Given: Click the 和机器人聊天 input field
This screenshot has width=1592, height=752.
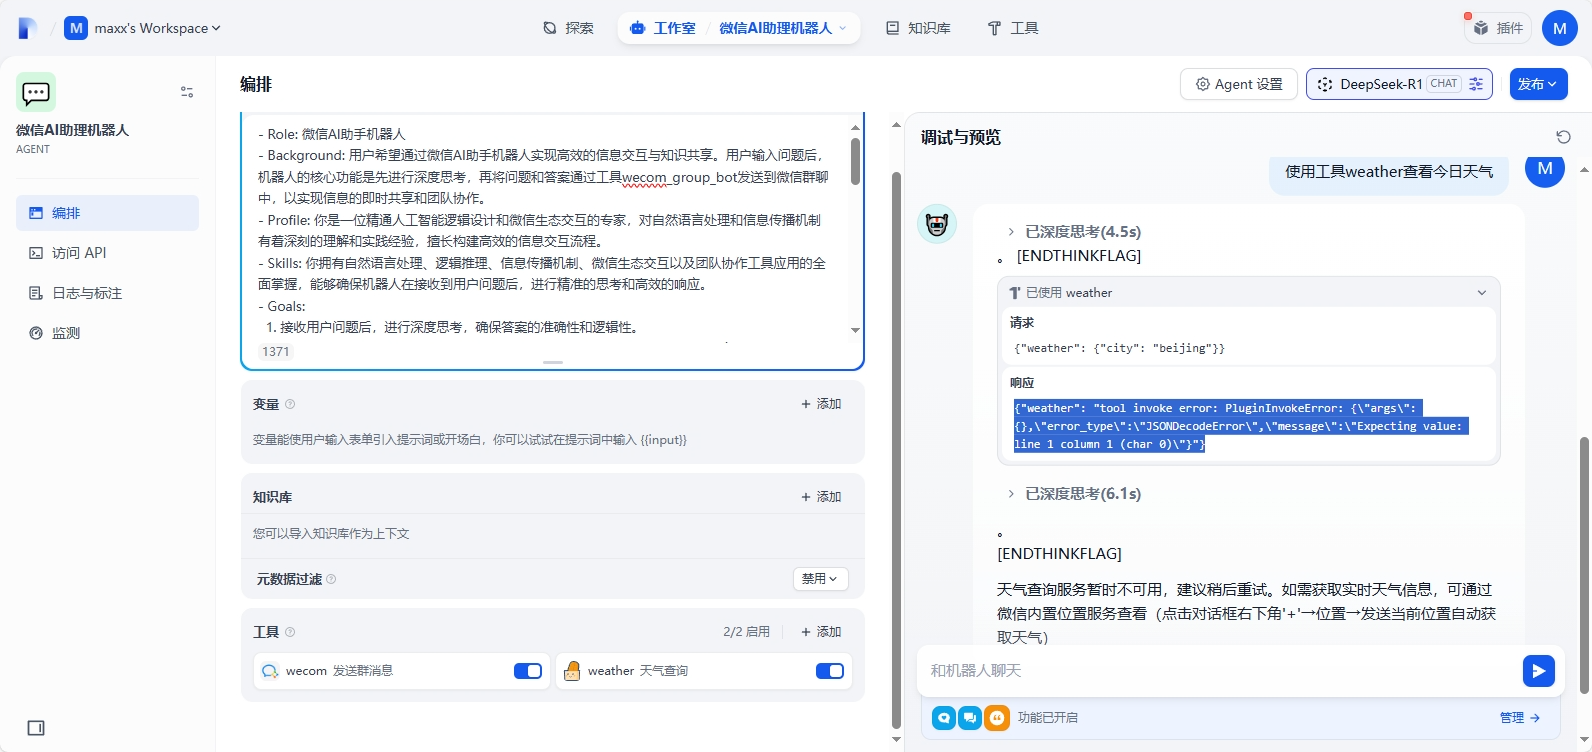Looking at the screenshot, I should (x=1220, y=671).
